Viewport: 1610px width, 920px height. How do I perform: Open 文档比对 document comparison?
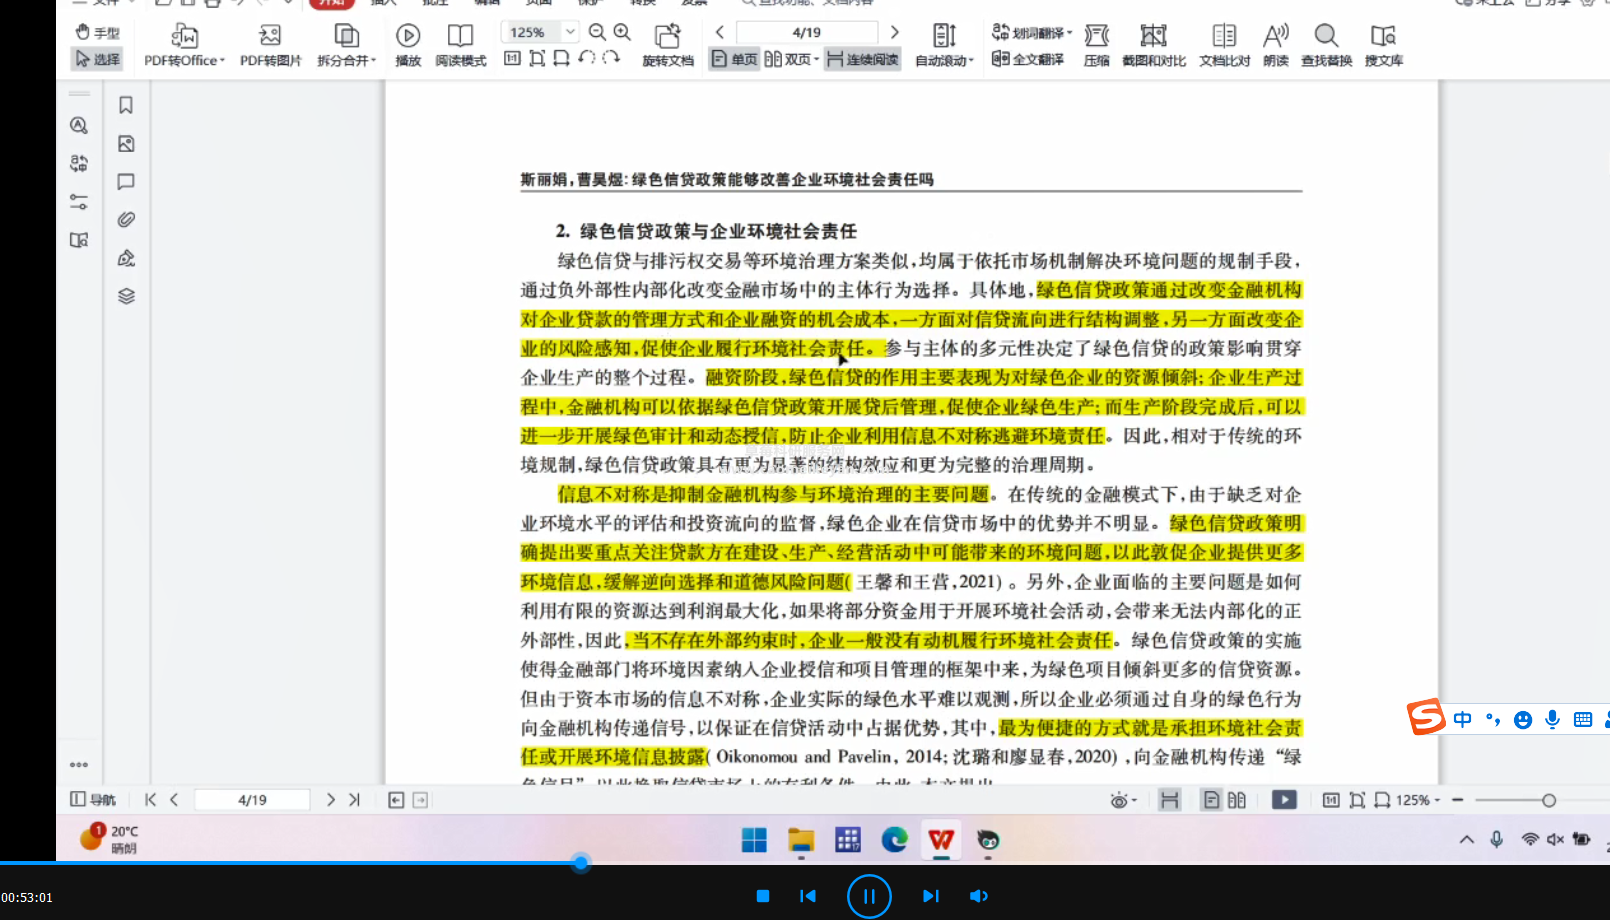(1224, 47)
